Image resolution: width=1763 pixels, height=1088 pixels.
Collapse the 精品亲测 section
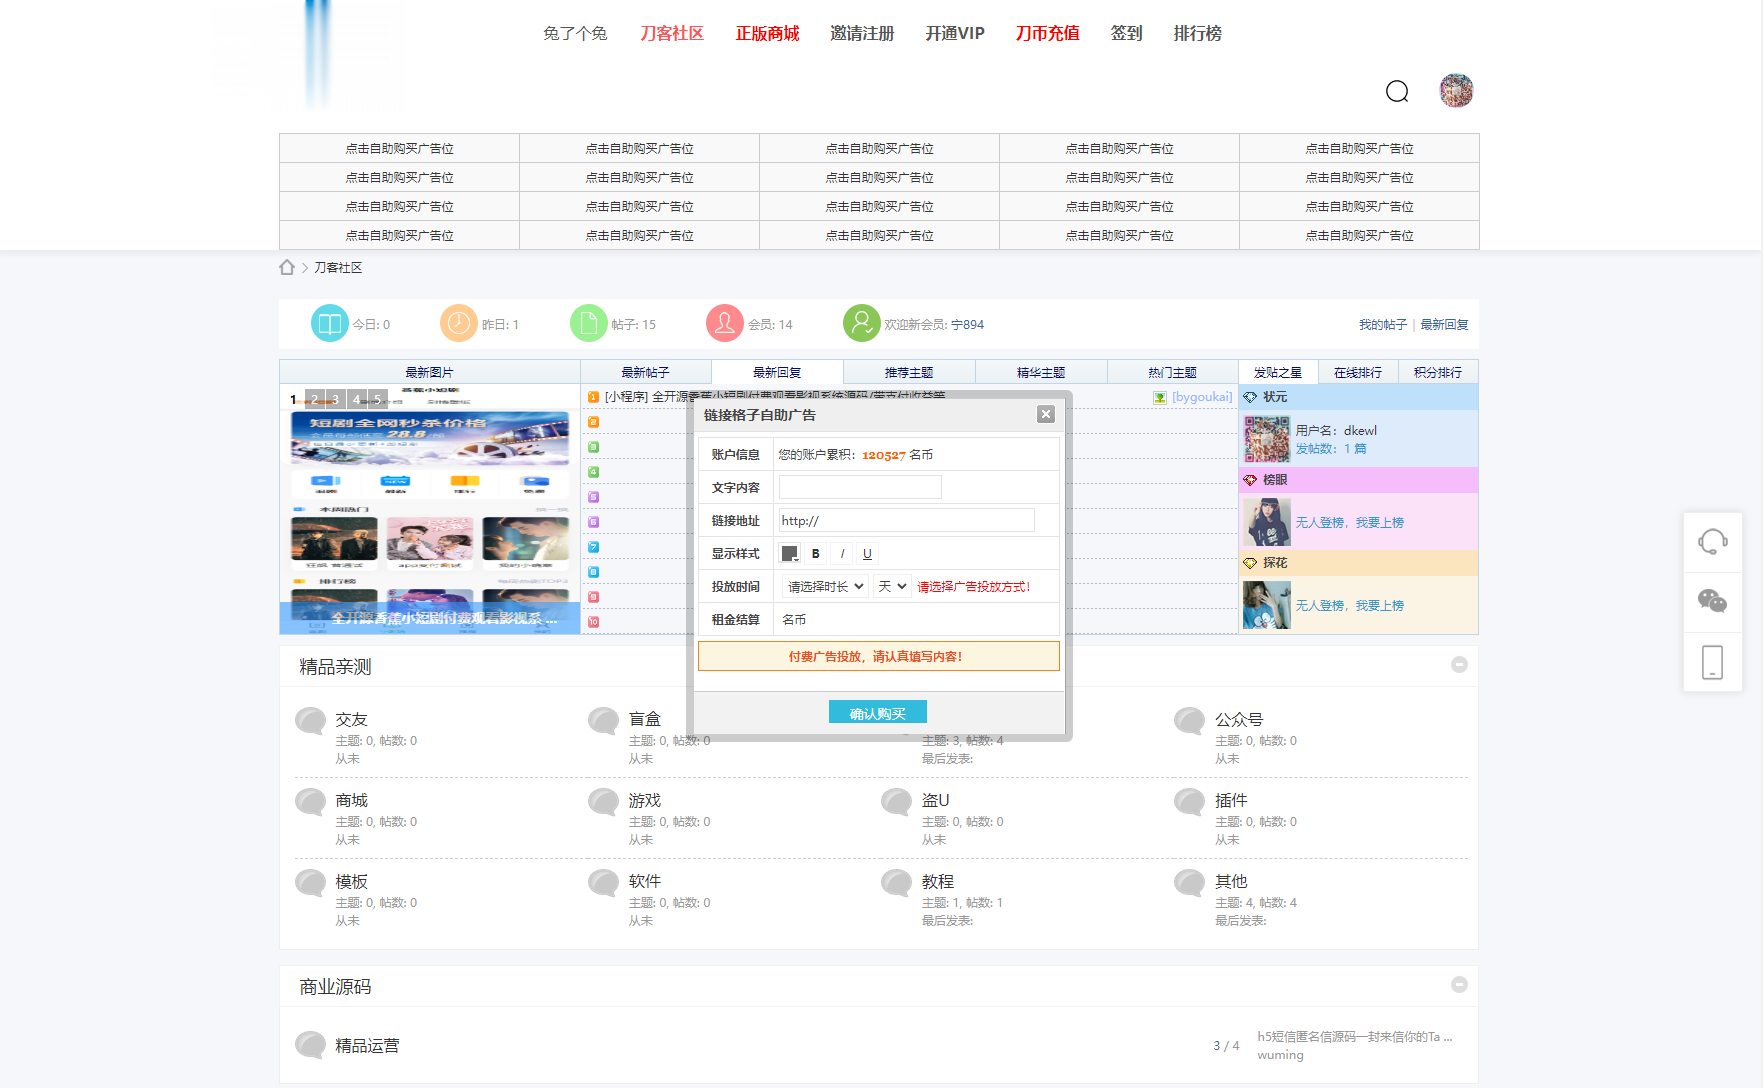coord(1459,664)
